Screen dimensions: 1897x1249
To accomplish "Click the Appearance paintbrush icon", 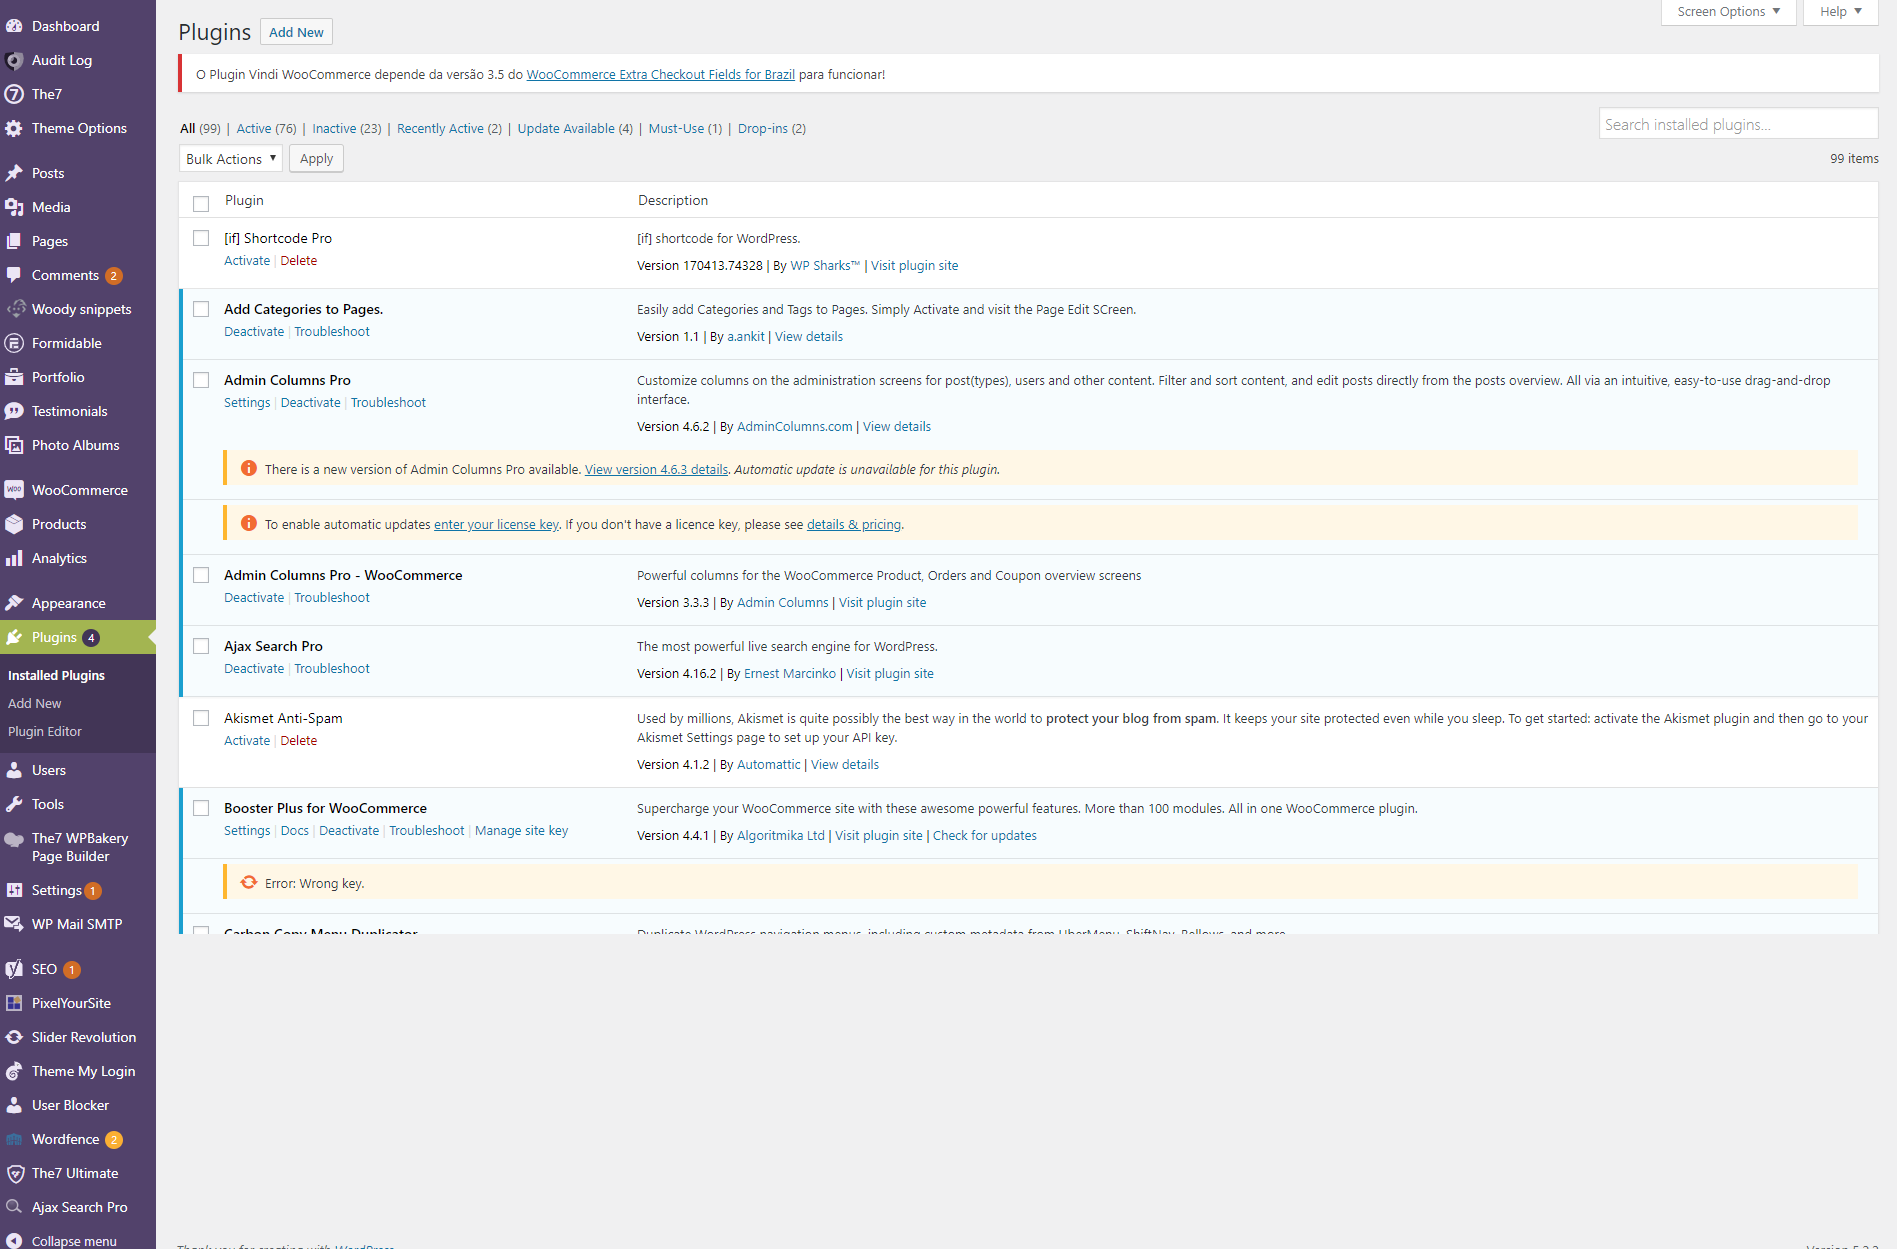I will pyautogui.click(x=14, y=603).
